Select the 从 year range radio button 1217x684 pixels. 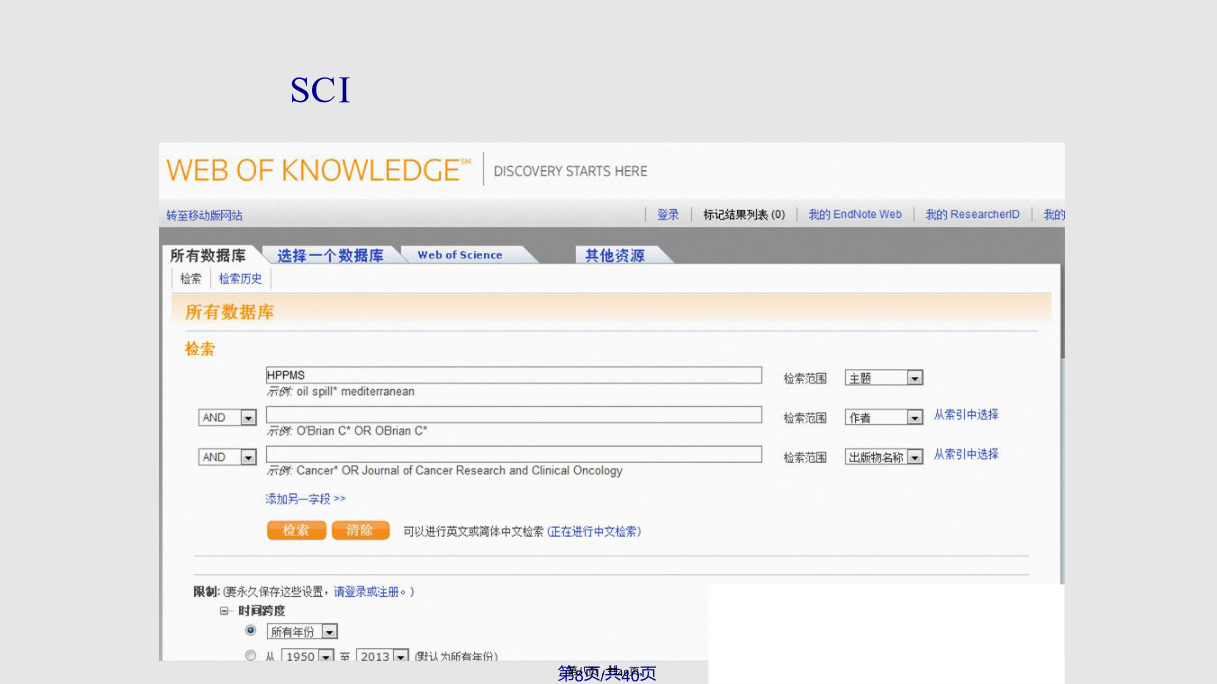251,656
